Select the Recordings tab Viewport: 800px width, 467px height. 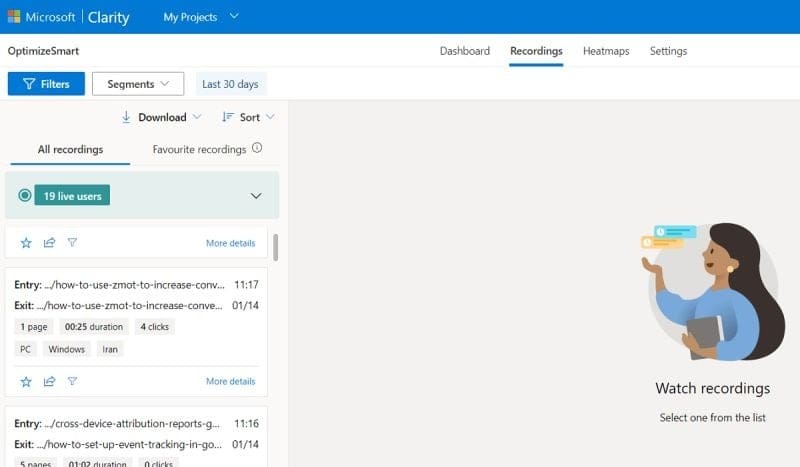(x=536, y=51)
